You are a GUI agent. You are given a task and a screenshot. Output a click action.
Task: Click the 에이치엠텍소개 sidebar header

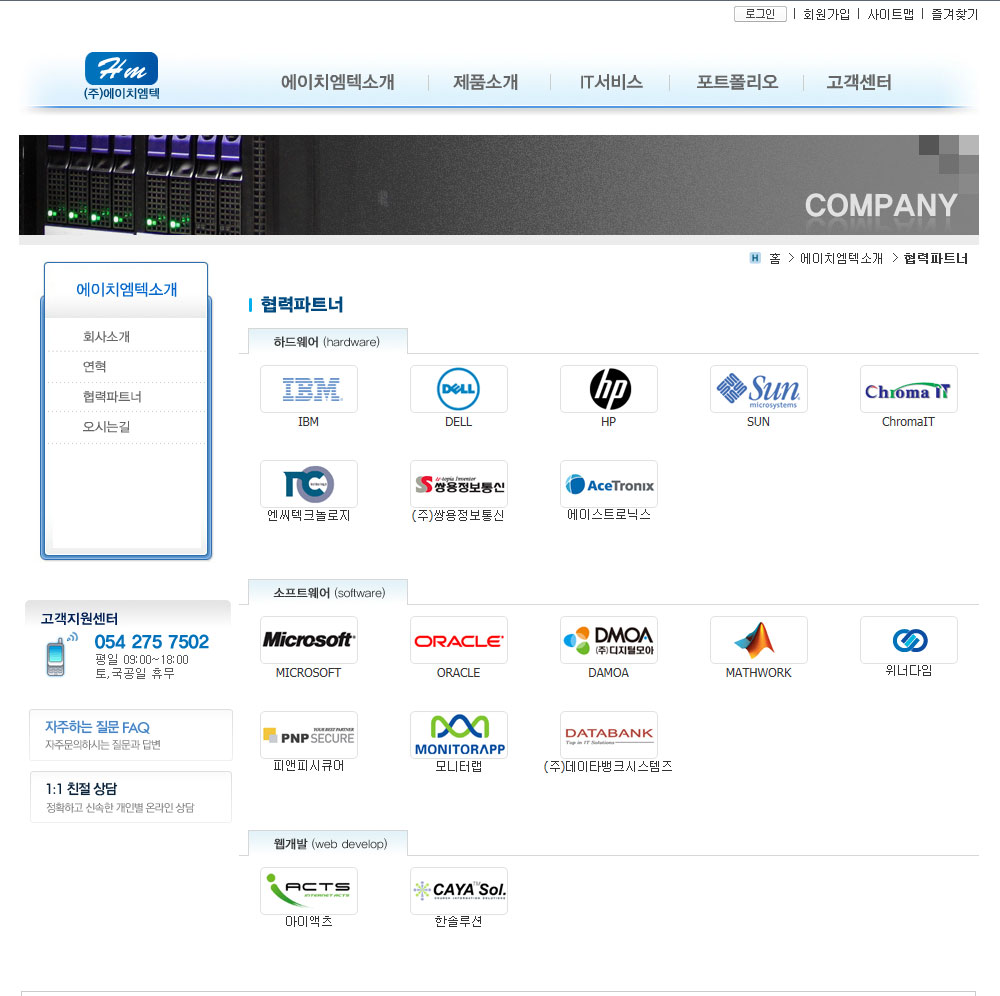126,289
